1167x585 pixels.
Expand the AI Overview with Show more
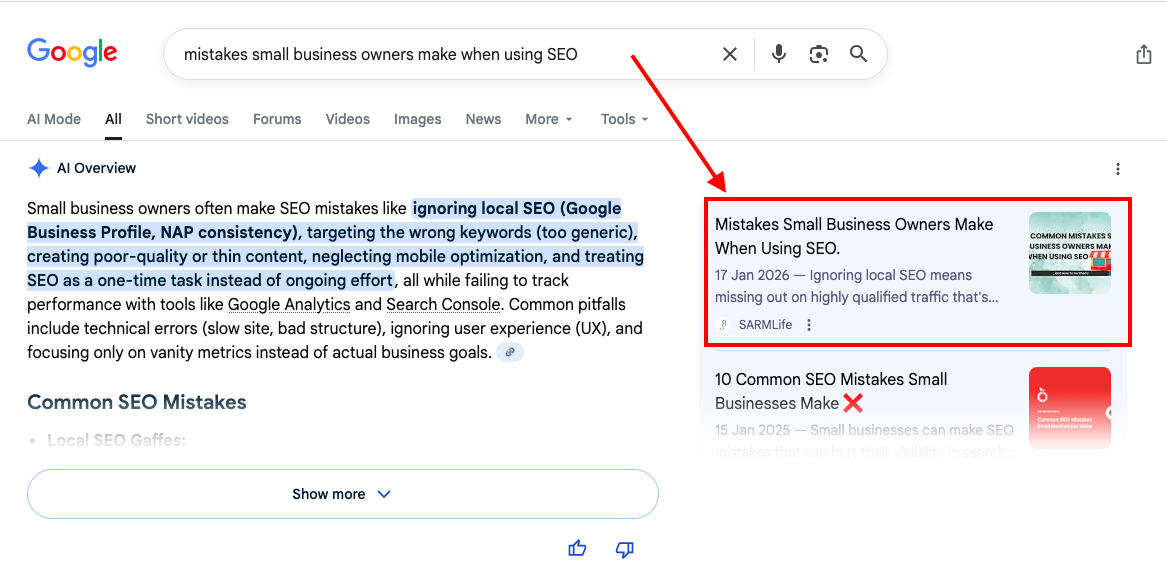[342, 493]
